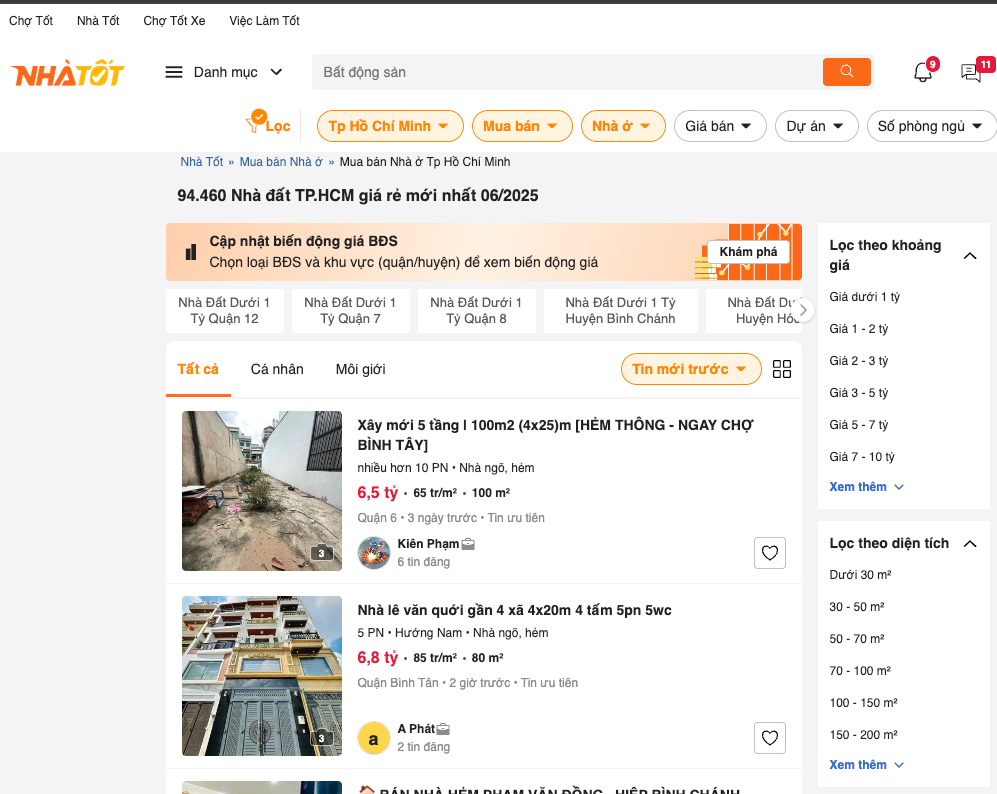Filter area 50 - 70 m²
The height and width of the screenshot is (794, 997).
(857, 639)
